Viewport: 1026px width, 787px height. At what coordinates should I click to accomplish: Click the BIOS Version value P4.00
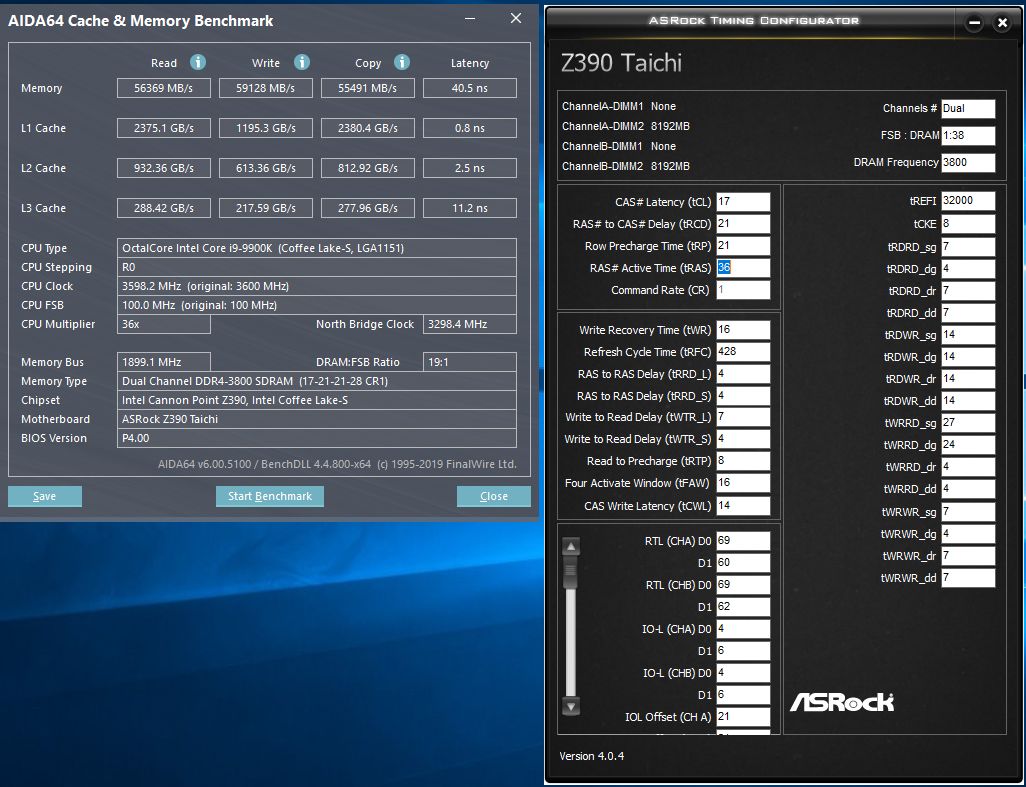point(317,438)
